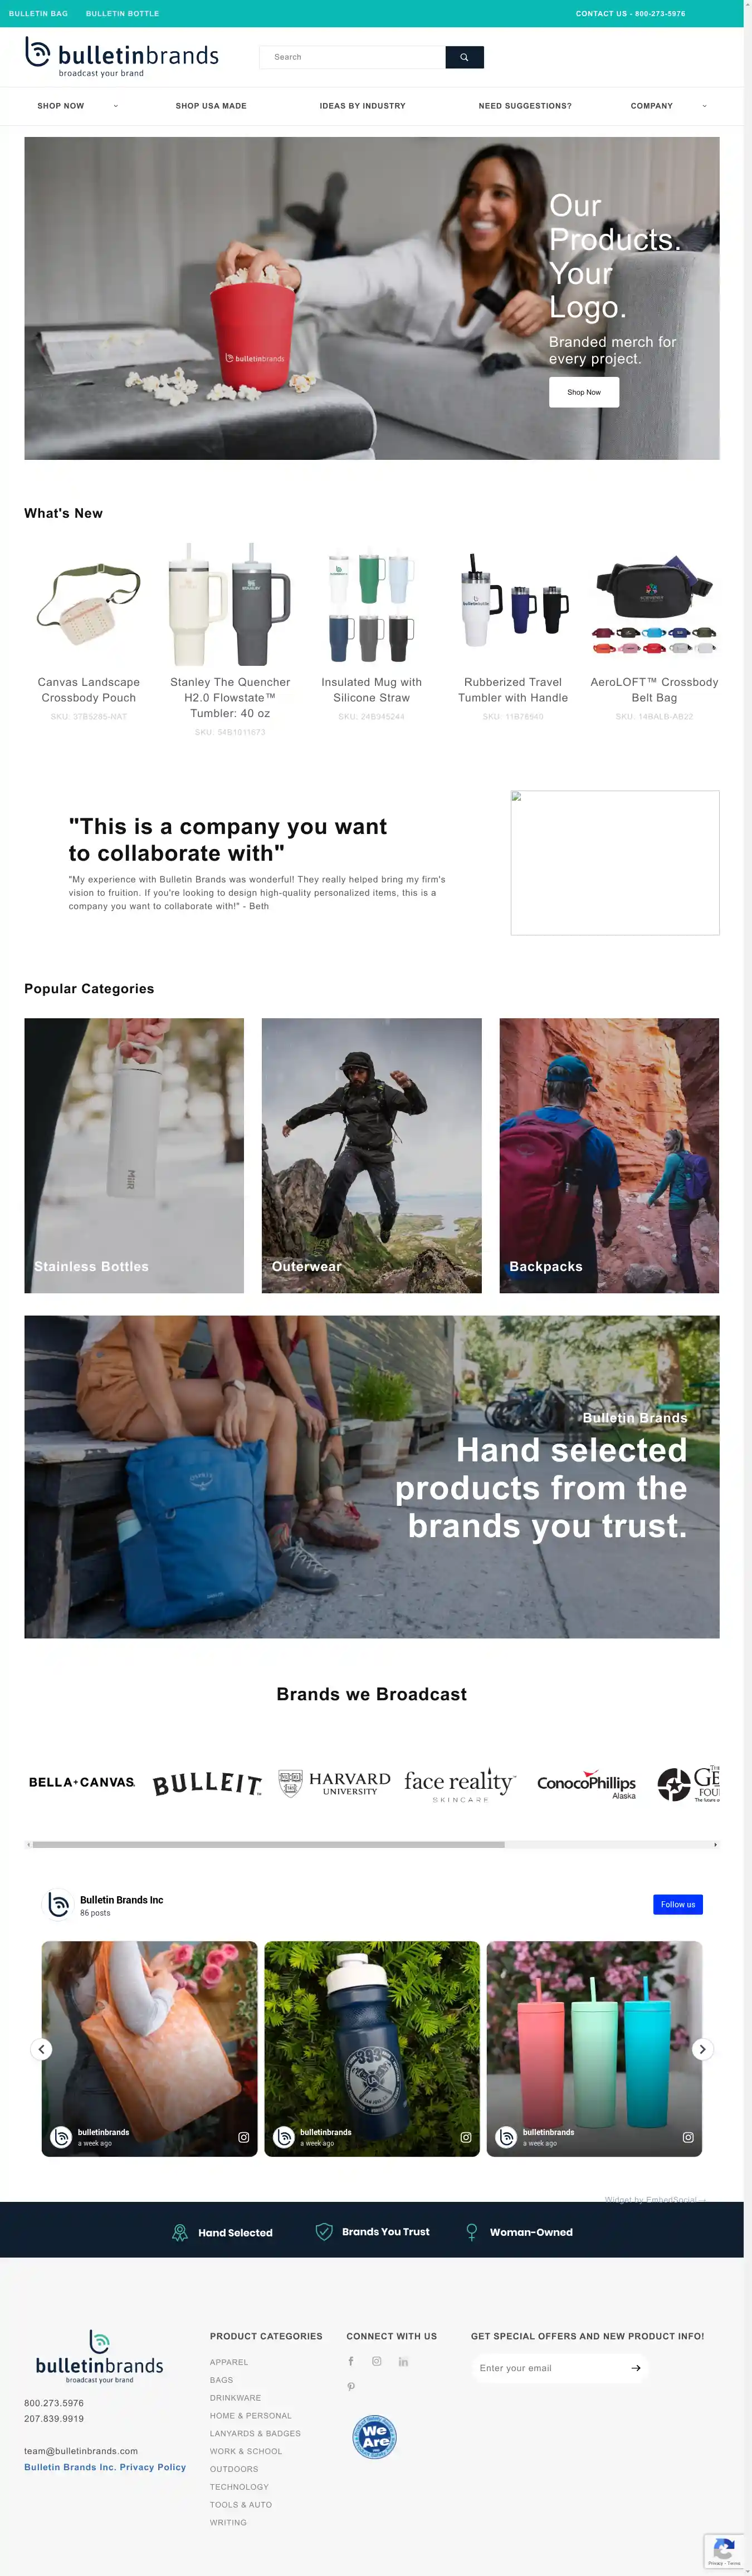The image size is (752, 2576).
Task: Click the Bulletin Brands logo in header
Action: (x=122, y=57)
